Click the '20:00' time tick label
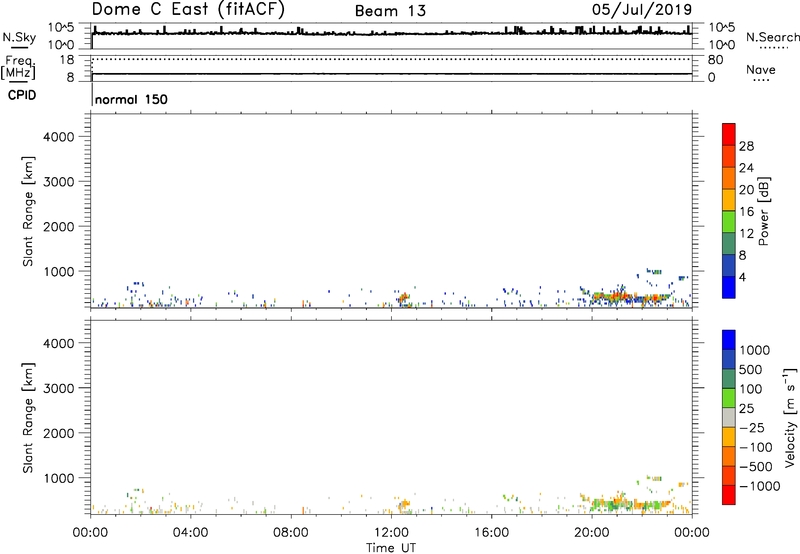Image resolution: width=800 pixels, height=554 pixels. pyautogui.click(x=592, y=533)
